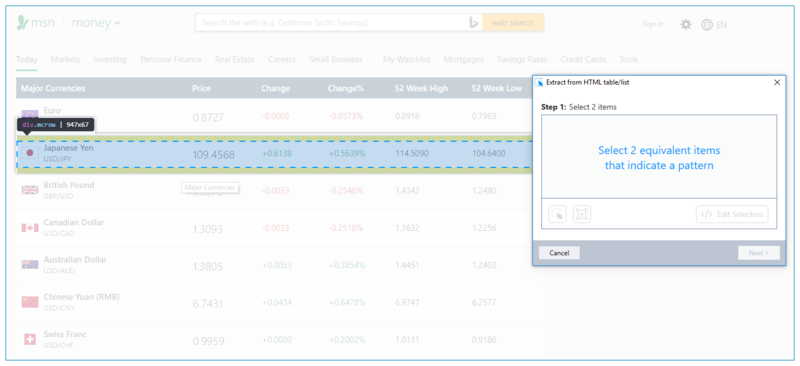Click the 52 Week Low column header
The height and width of the screenshot is (366, 800).
(x=497, y=88)
